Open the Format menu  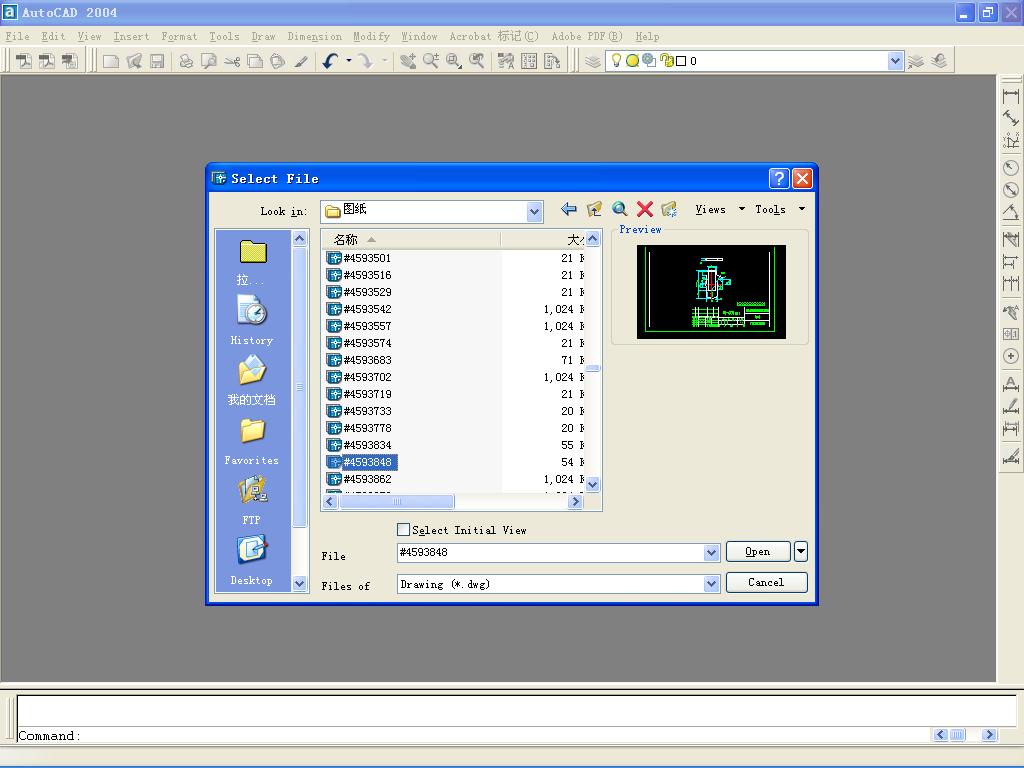point(179,37)
